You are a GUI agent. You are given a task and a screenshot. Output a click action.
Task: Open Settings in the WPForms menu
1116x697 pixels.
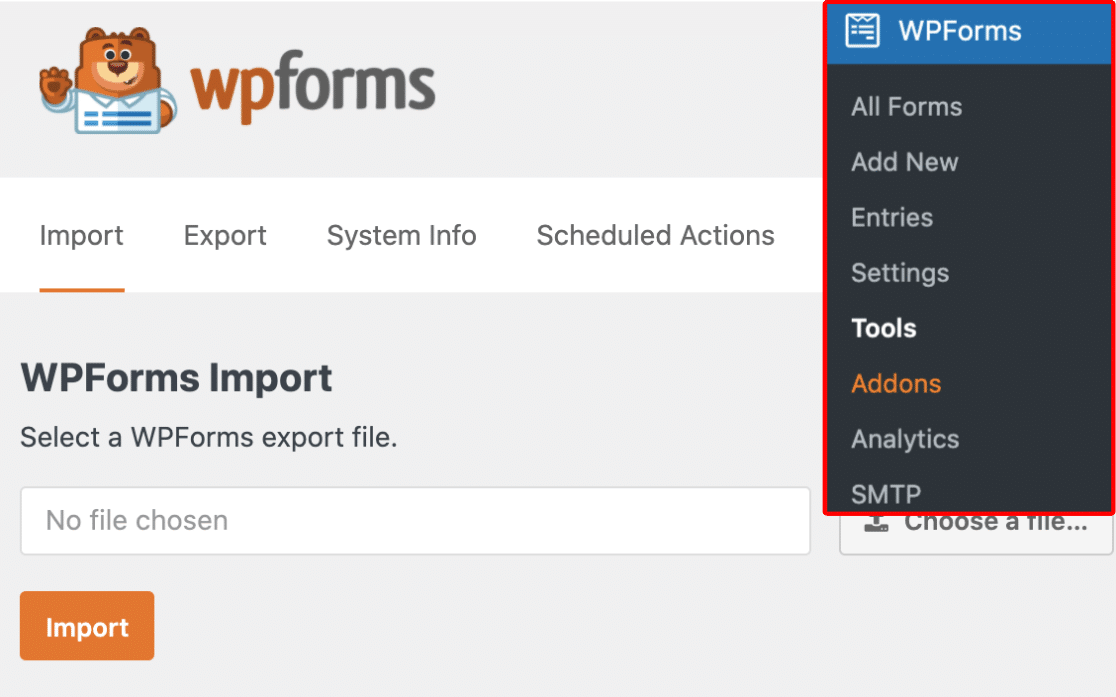point(900,273)
